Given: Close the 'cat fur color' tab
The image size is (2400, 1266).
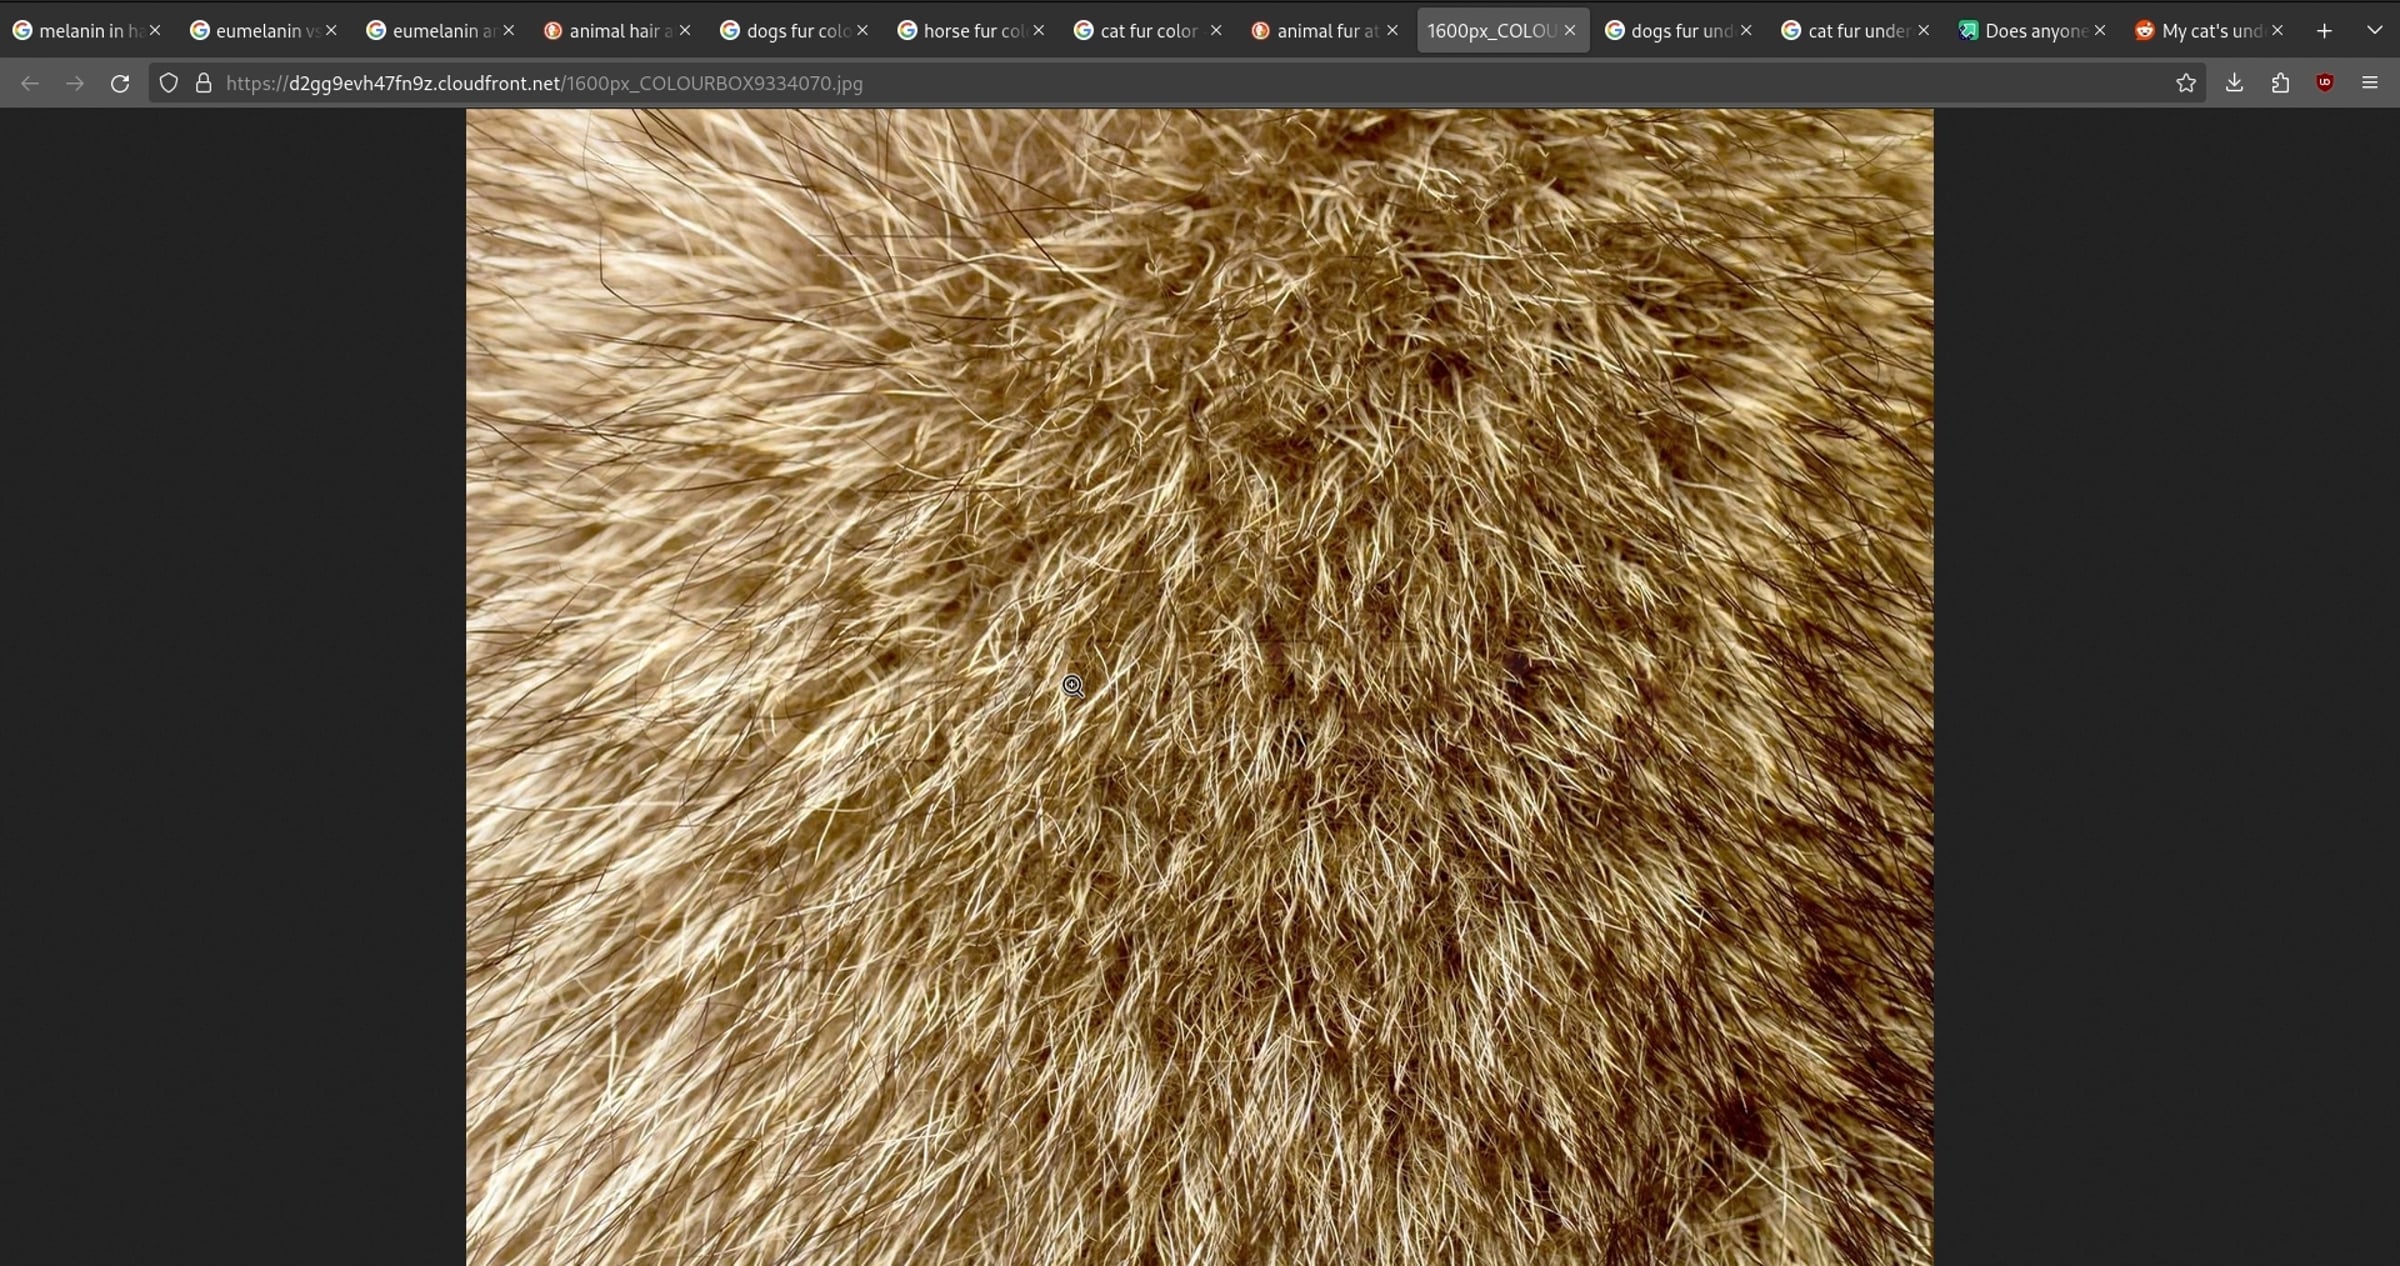Looking at the screenshot, I should 1216,31.
